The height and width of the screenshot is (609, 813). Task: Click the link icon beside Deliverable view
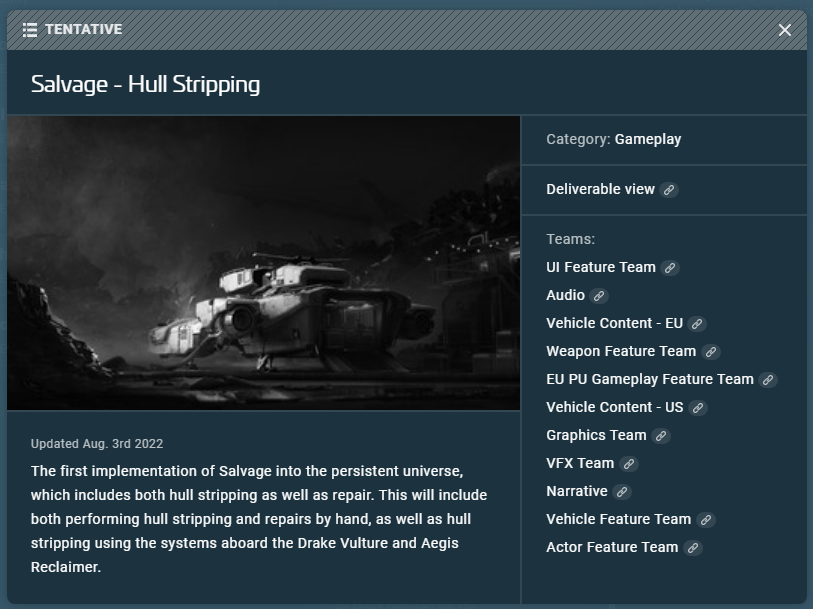coord(670,190)
